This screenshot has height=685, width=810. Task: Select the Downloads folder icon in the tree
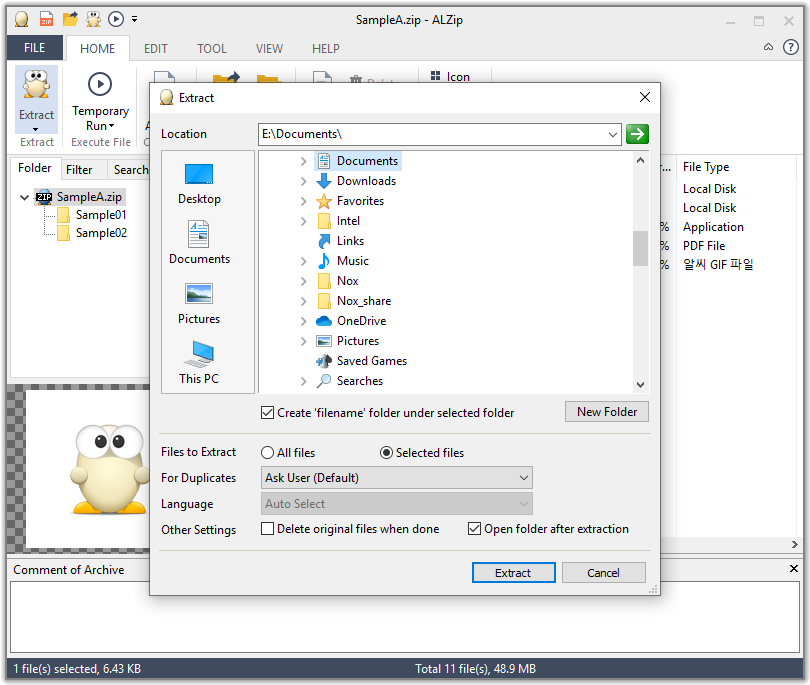(324, 181)
